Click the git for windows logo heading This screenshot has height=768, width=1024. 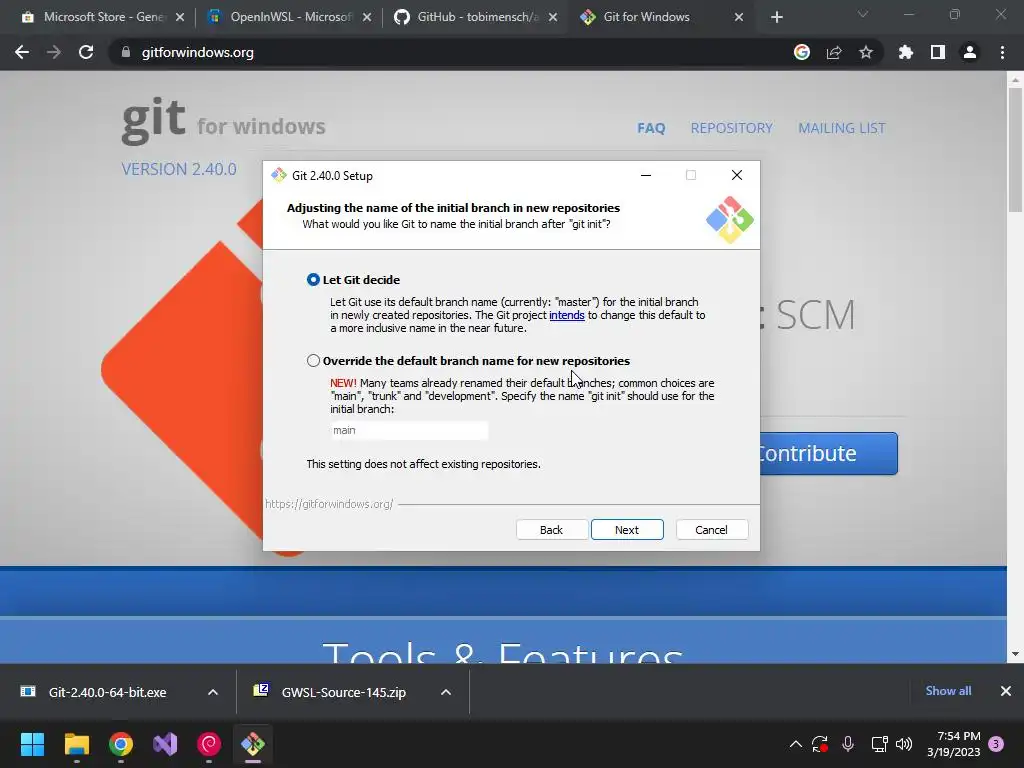point(223,121)
